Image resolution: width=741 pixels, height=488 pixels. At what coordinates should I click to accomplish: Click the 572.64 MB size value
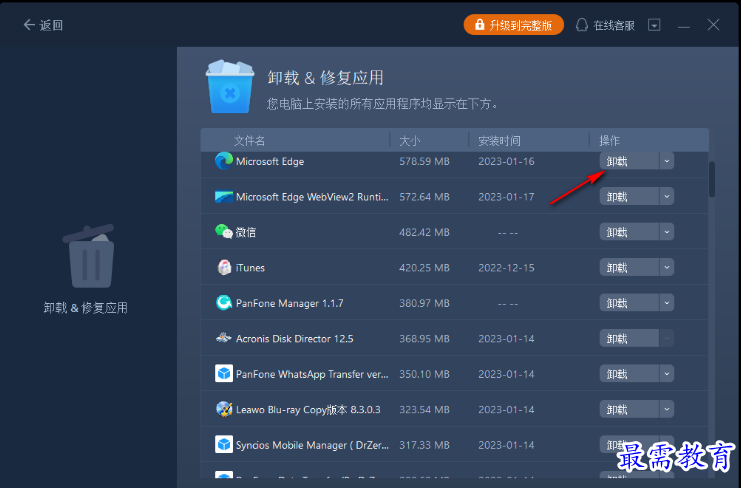(x=424, y=197)
